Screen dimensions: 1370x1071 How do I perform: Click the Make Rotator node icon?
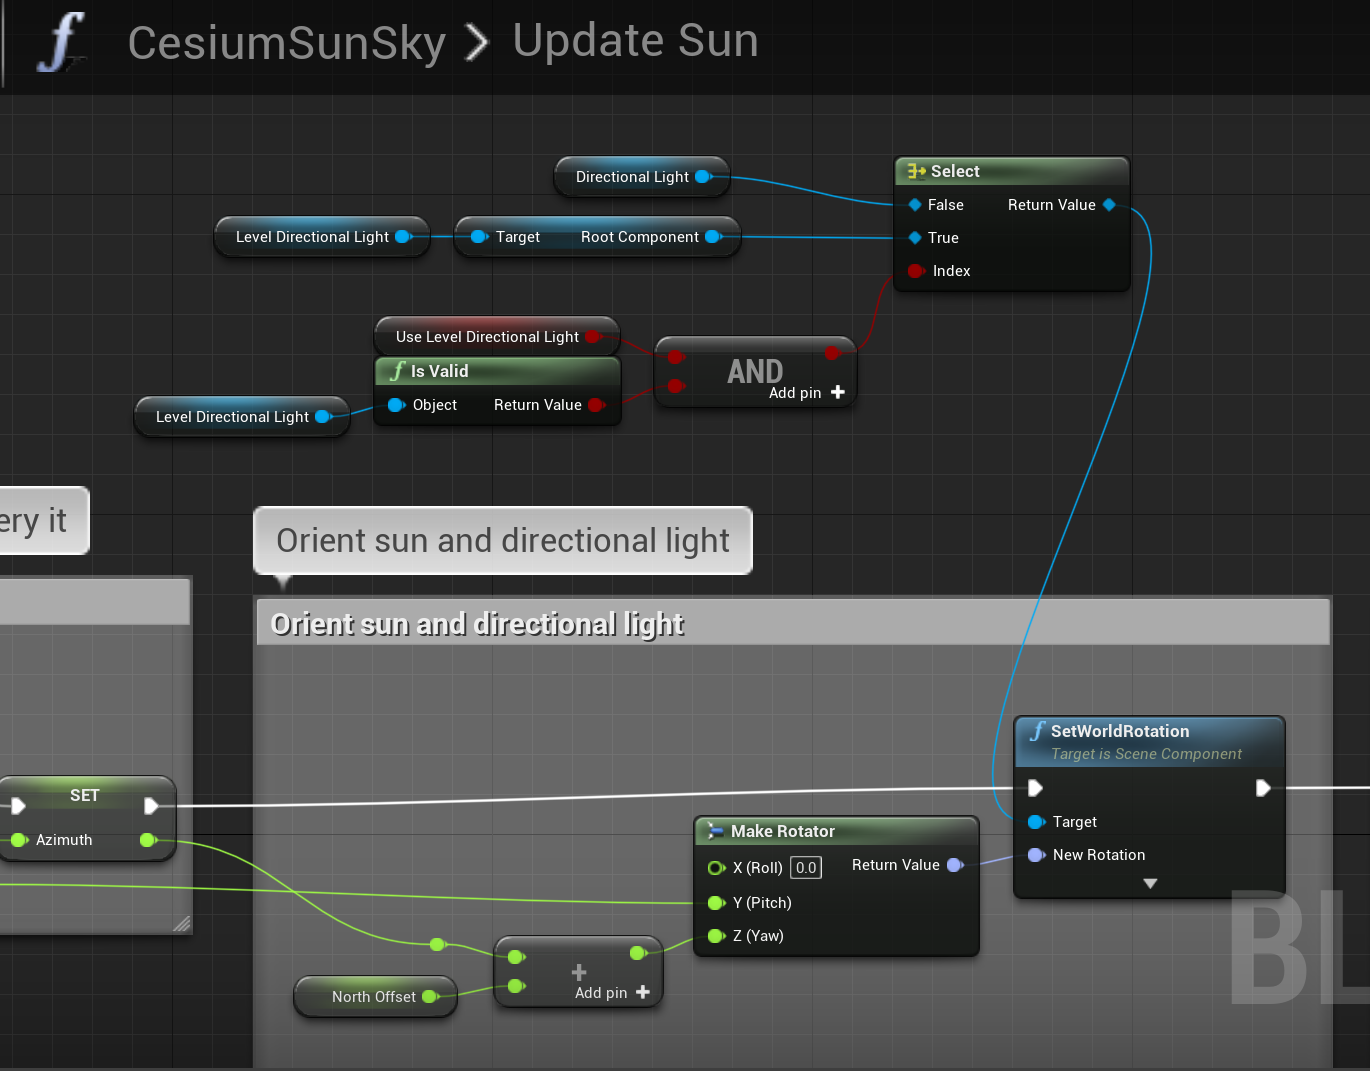(x=715, y=831)
